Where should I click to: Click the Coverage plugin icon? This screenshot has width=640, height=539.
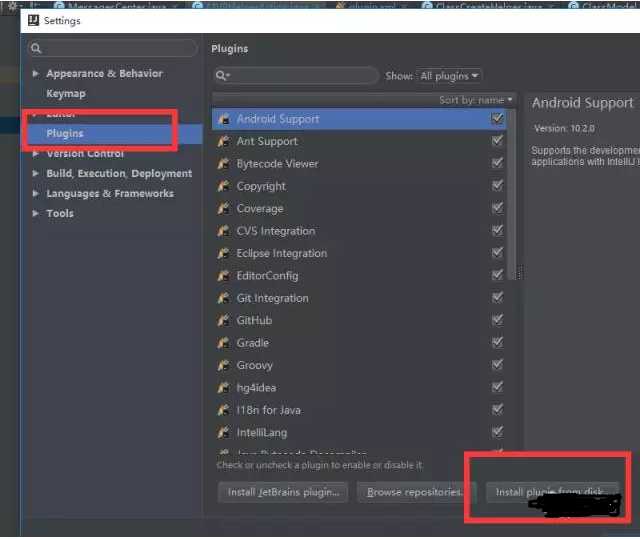[x=224, y=209]
